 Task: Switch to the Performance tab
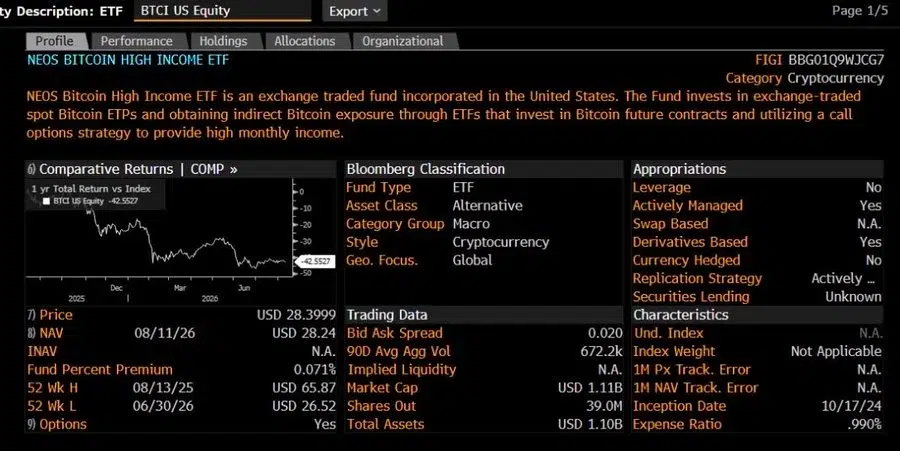tap(137, 41)
